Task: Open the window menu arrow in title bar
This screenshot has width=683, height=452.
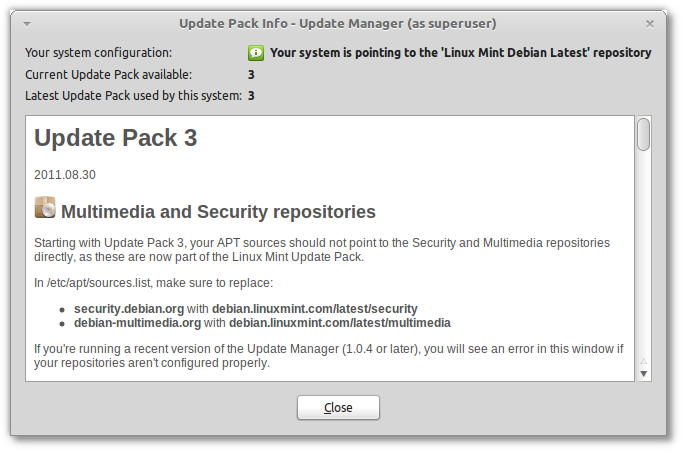Action: pos(27,24)
